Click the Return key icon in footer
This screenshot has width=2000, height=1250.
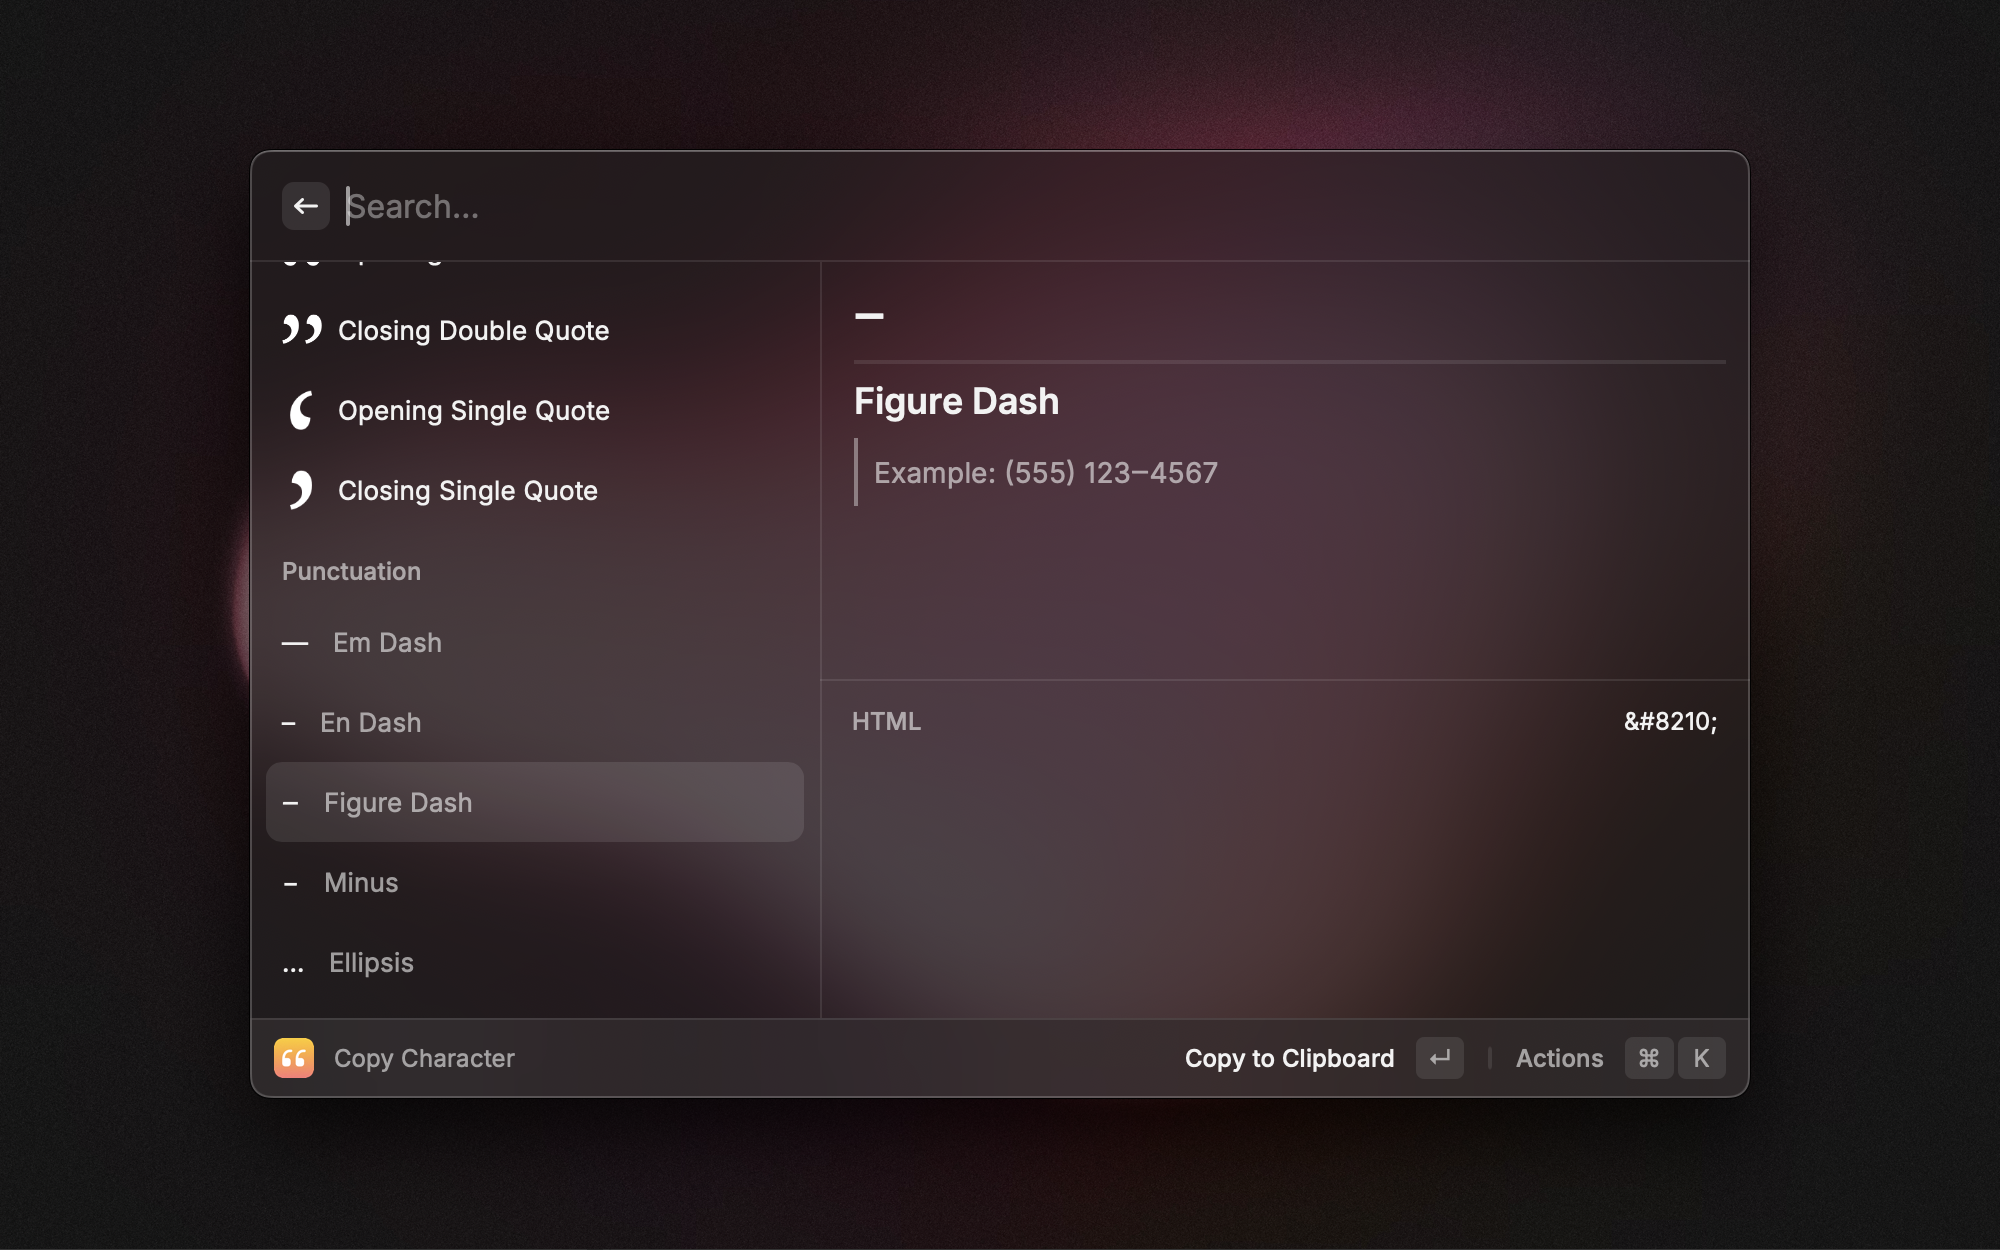[1439, 1058]
